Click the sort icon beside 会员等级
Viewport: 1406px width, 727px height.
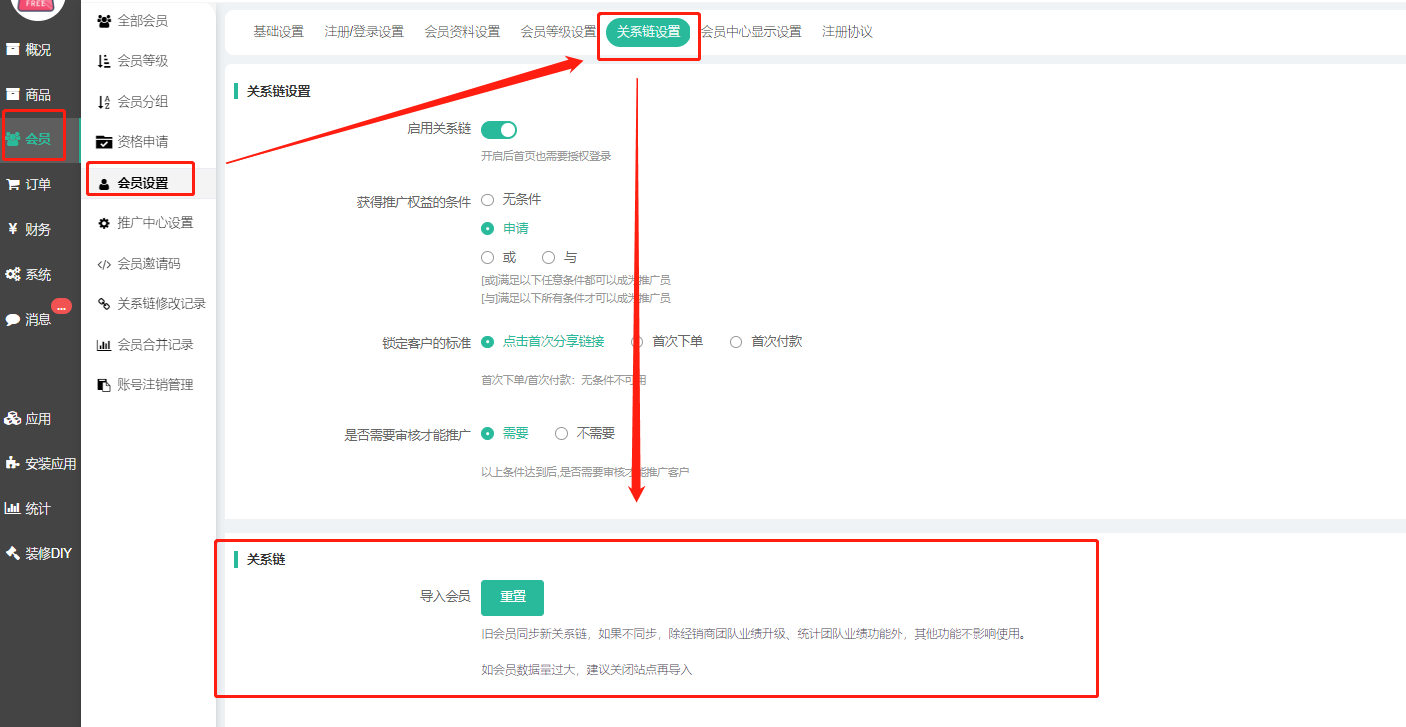(104, 61)
